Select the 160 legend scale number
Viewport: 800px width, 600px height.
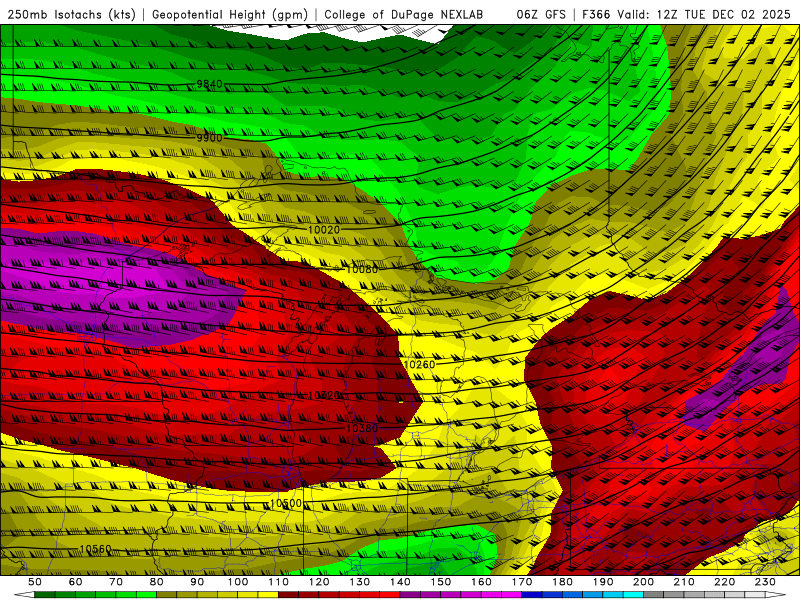(x=481, y=582)
